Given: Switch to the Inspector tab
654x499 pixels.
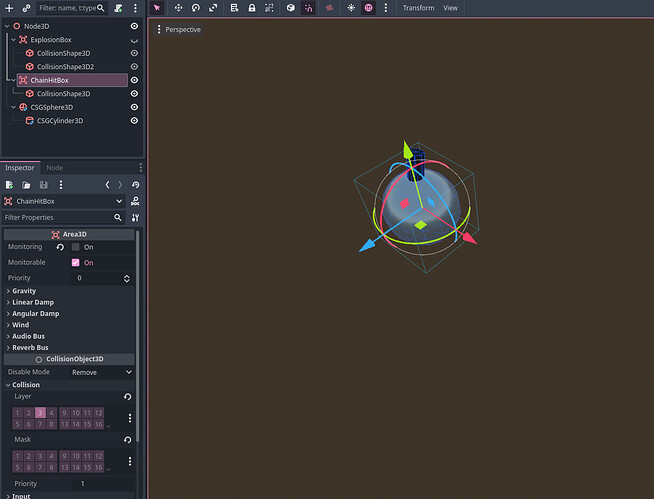Looking at the screenshot, I should click(20, 168).
